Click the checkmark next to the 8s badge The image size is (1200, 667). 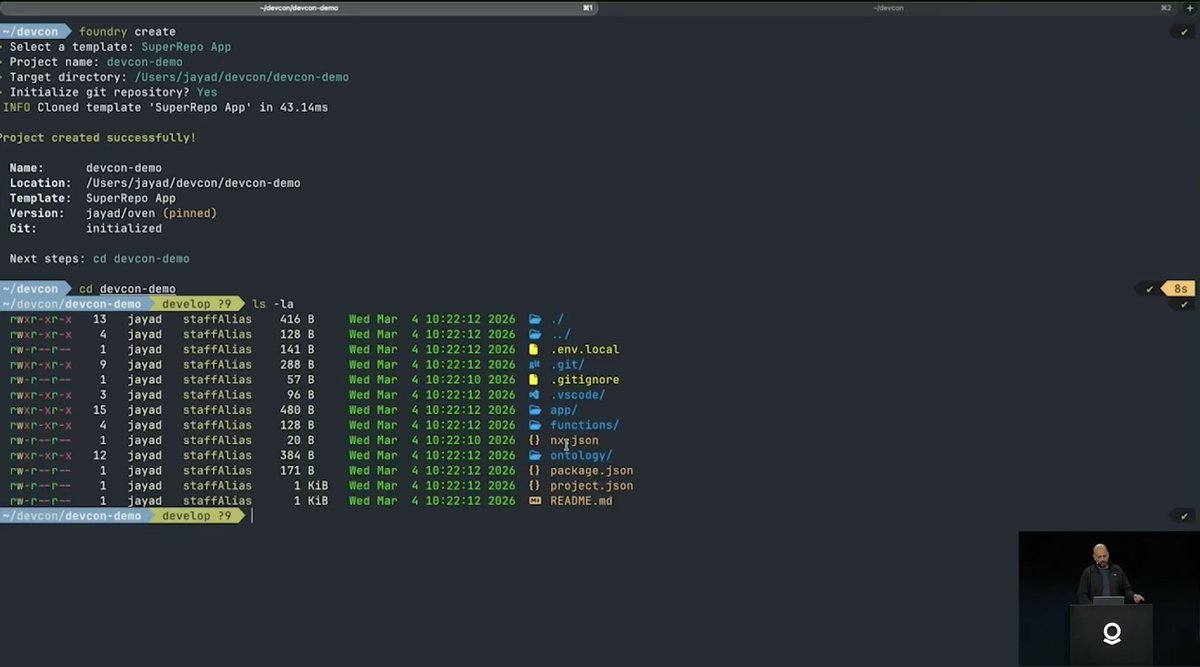coord(1150,289)
